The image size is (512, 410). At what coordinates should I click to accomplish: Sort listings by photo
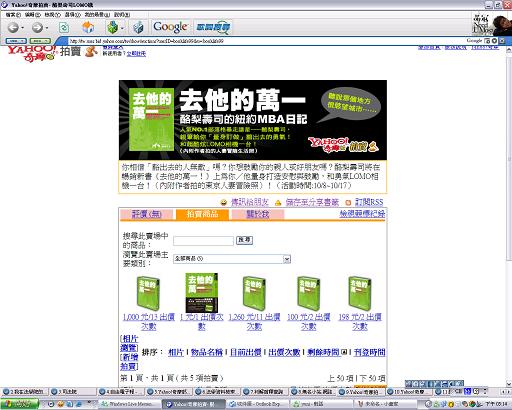click(176, 352)
